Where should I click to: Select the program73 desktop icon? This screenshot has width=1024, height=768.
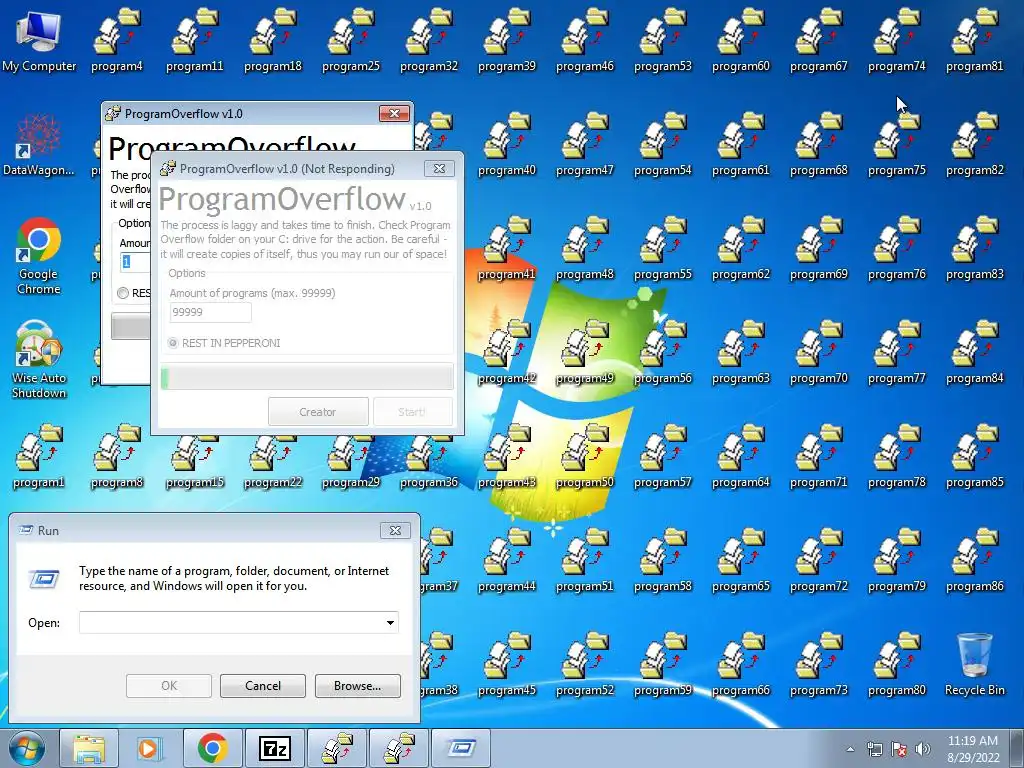tap(818, 665)
